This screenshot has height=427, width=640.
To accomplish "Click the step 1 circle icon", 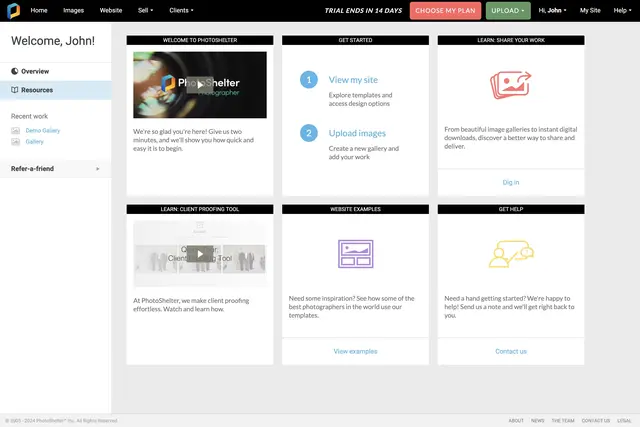I will pyautogui.click(x=309, y=80).
